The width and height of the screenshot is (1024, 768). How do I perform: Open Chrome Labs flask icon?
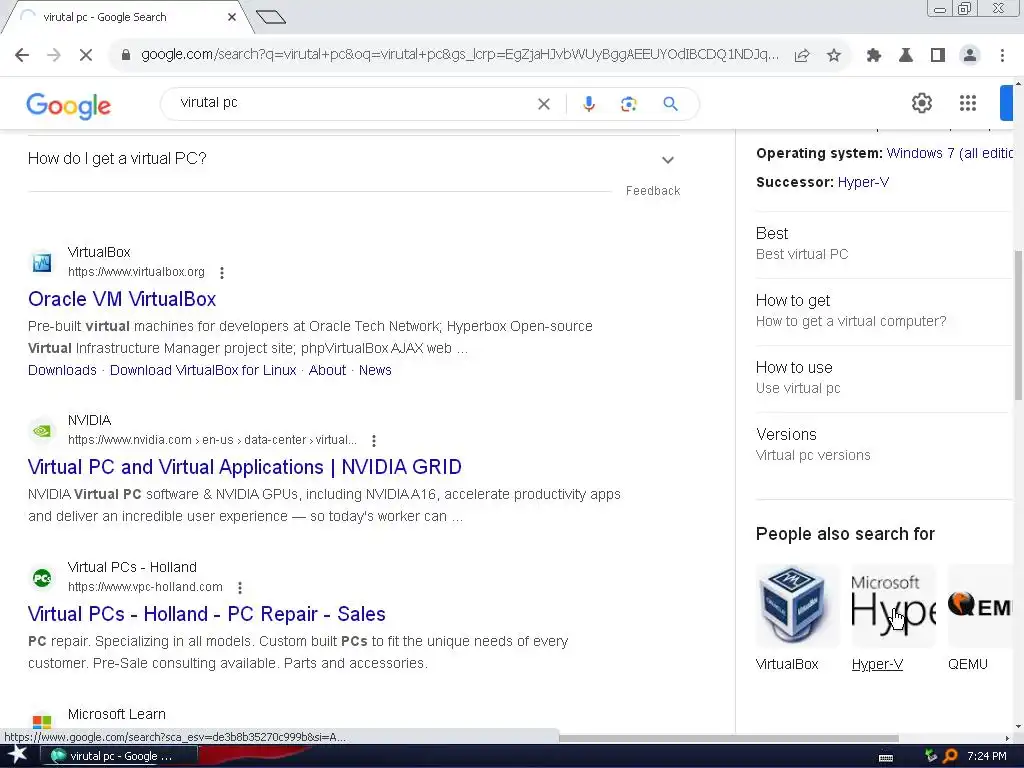tap(905, 56)
